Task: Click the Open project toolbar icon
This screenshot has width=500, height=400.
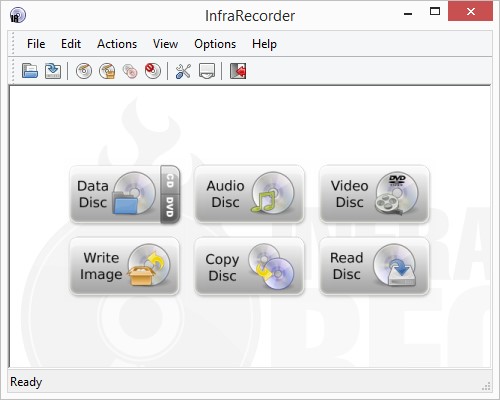Action: point(30,71)
